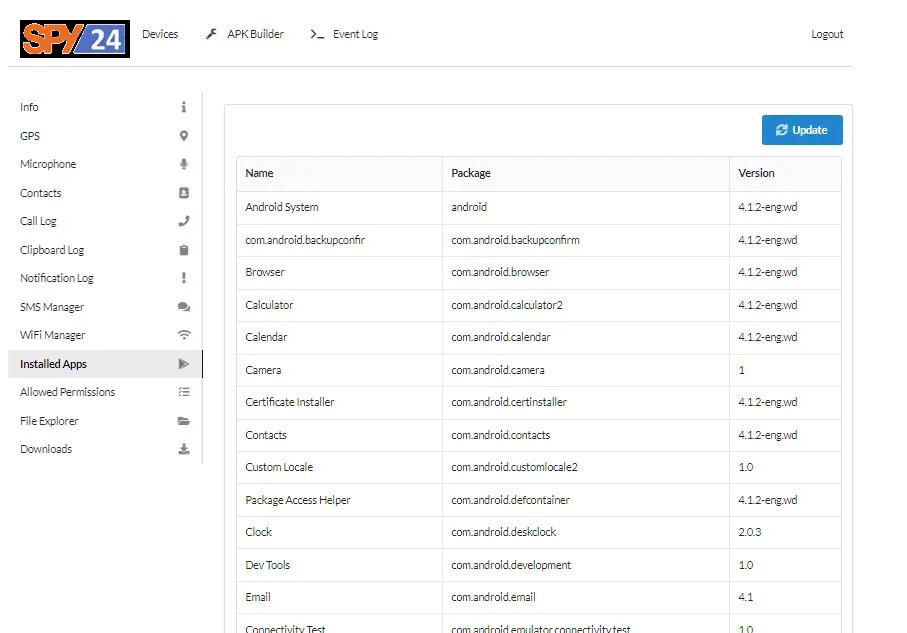This screenshot has height=633, width=907.
Task: Select the Certificate Installer name
Action: (x=290, y=402)
